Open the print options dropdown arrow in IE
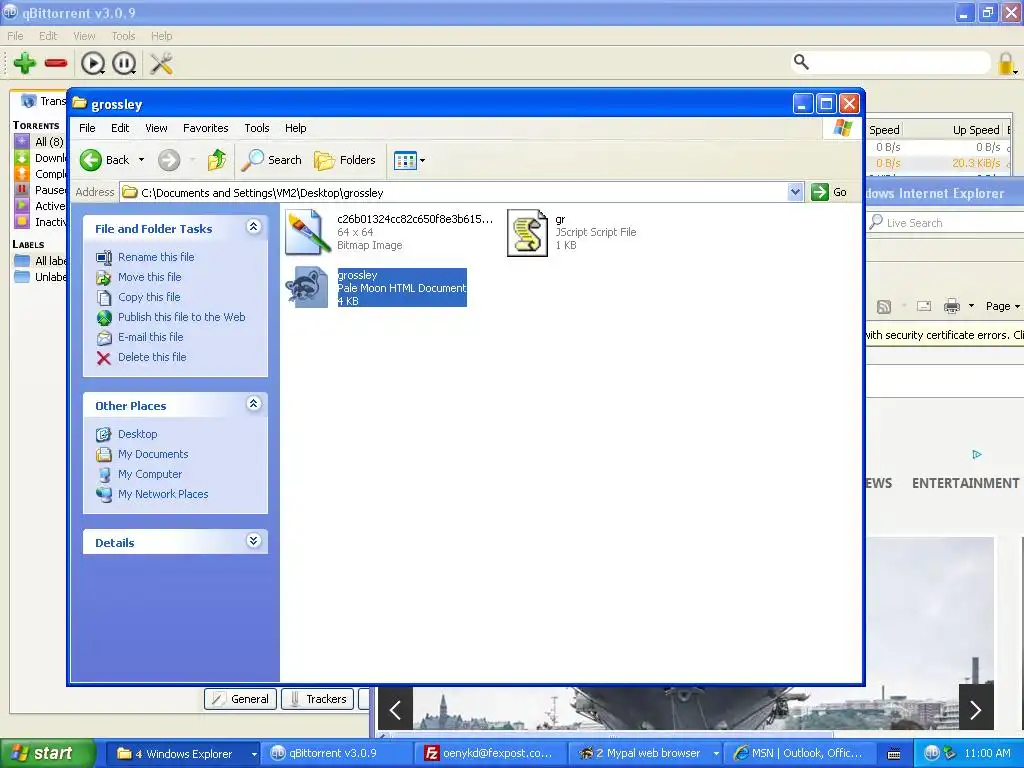Viewport: 1024px width, 768px height. [971, 306]
